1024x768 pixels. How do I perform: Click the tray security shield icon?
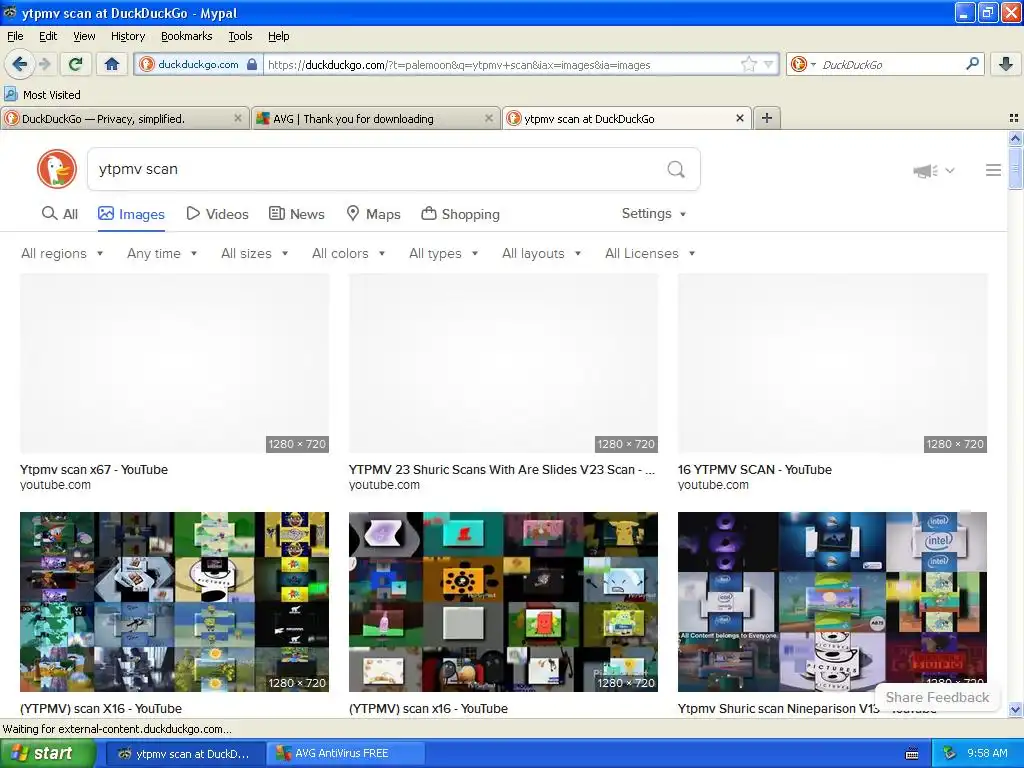coord(950,754)
